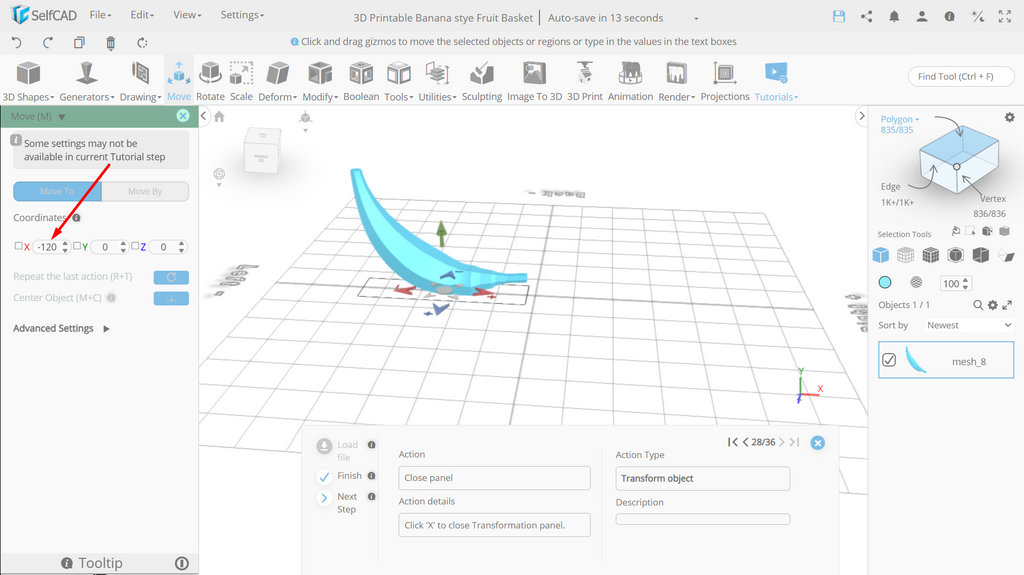The width and height of the screenshot is (1024, 575).
Task: Uncheck the mesh_8 object checkbox
Action: pos(889,360)
